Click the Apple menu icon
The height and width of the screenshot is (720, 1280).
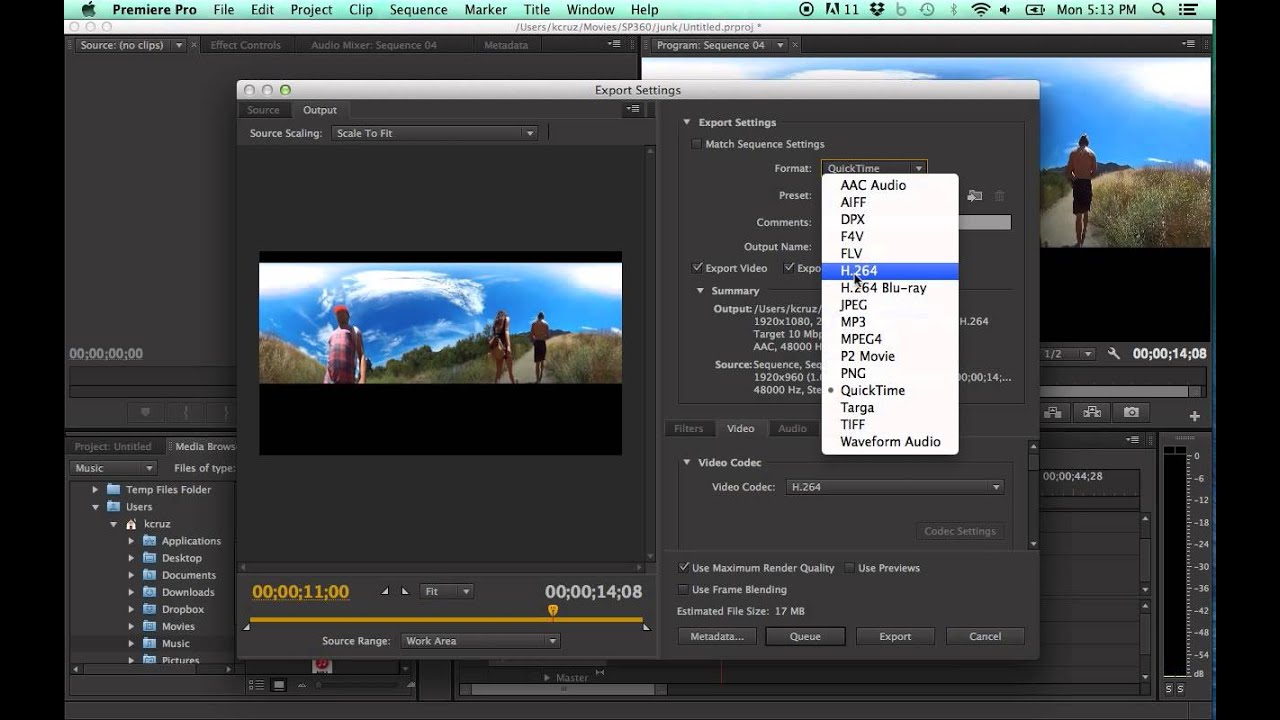click(x=88, y=10)
